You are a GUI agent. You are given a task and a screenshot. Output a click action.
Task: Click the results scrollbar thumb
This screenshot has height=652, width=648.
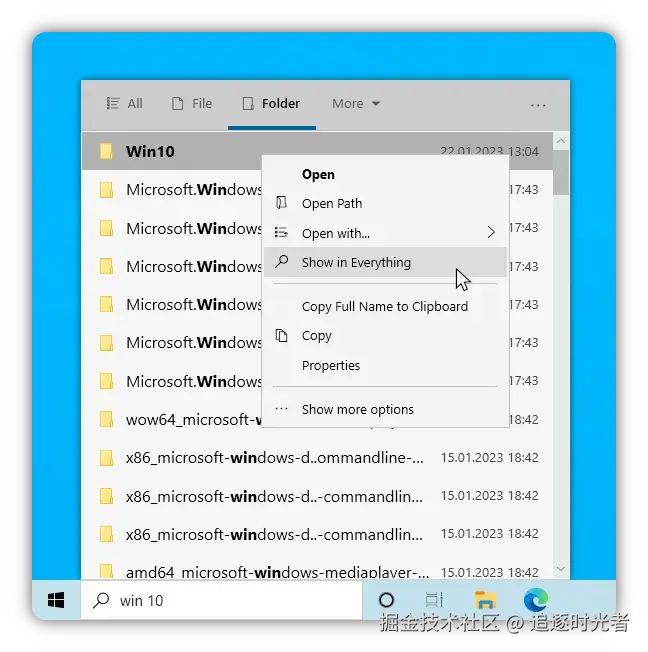pyautogui.click(x=561, y=172)
